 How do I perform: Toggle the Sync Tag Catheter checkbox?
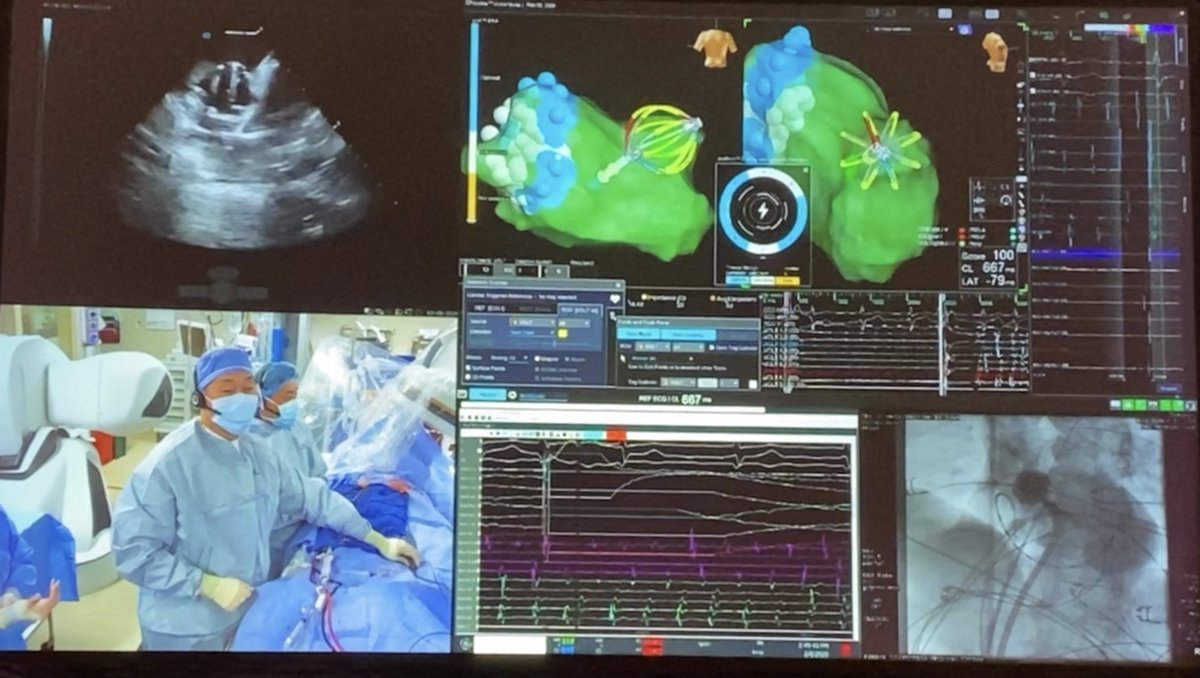click(x=711, y=348)
